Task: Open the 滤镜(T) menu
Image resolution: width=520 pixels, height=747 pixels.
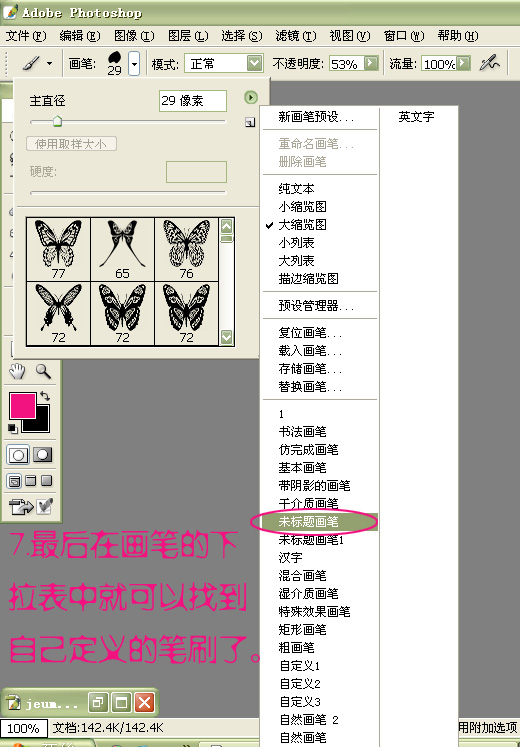Action: [x=296, y=36]
